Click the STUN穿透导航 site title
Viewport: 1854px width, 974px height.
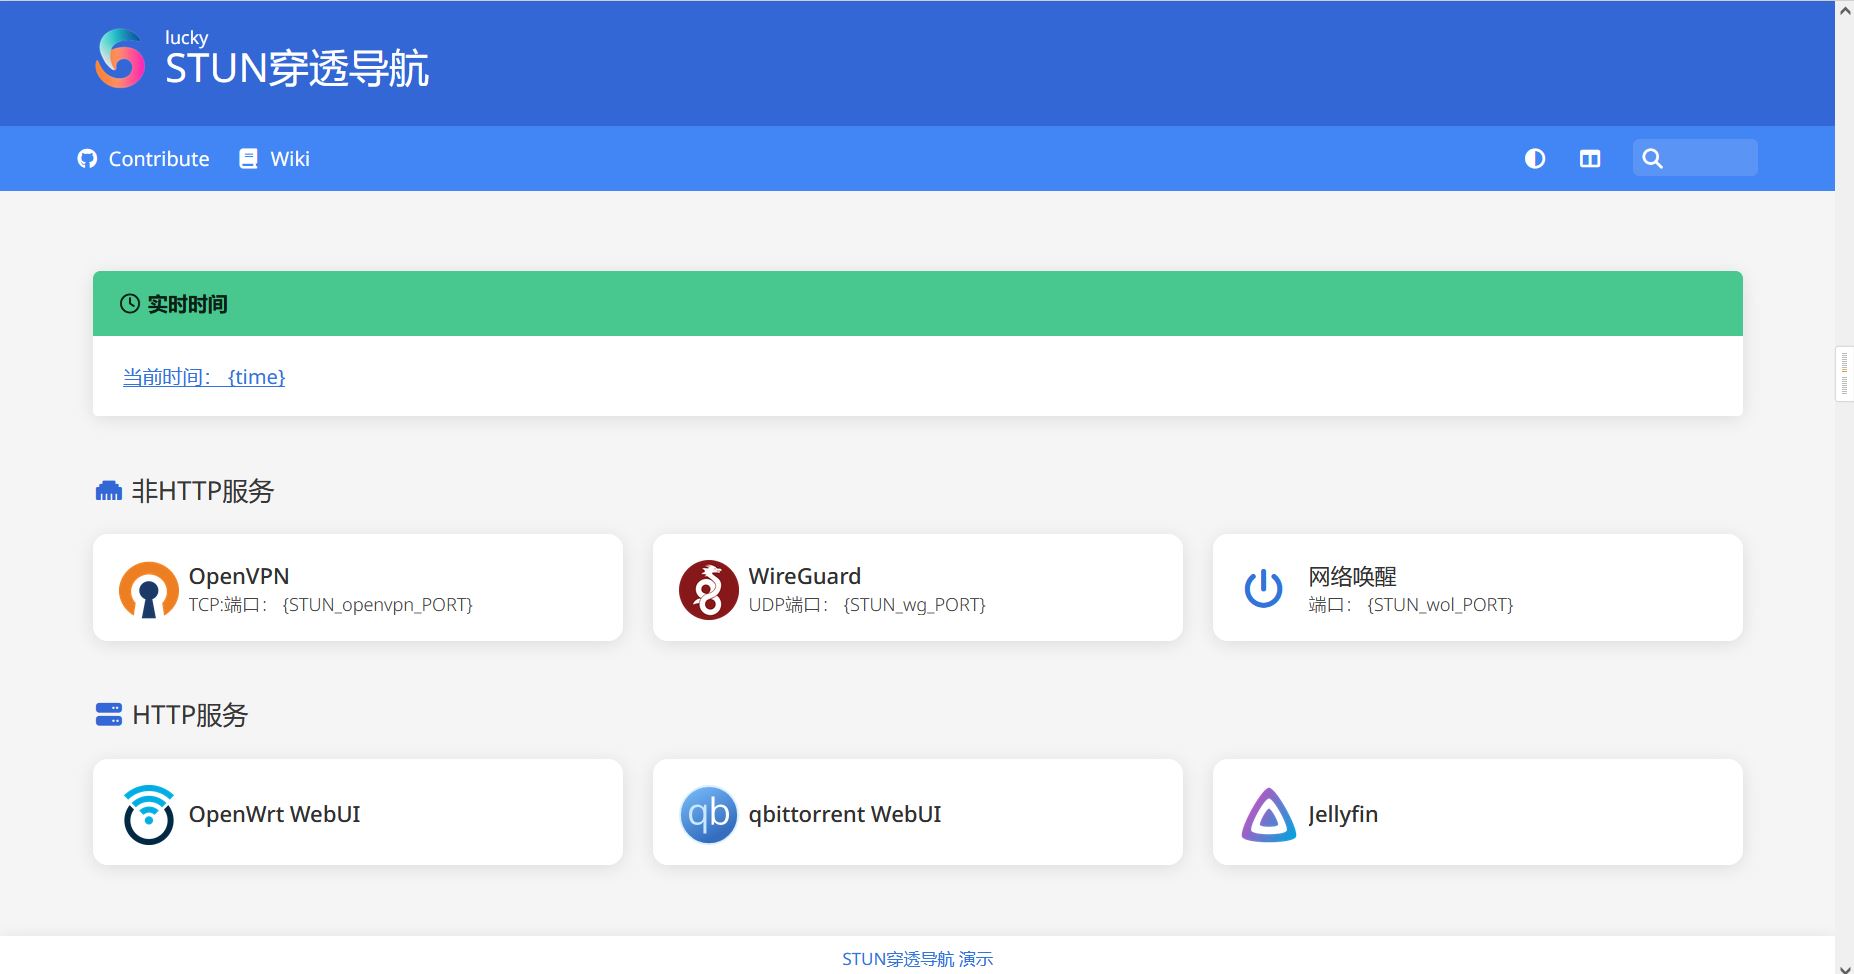tap(296, 69)
